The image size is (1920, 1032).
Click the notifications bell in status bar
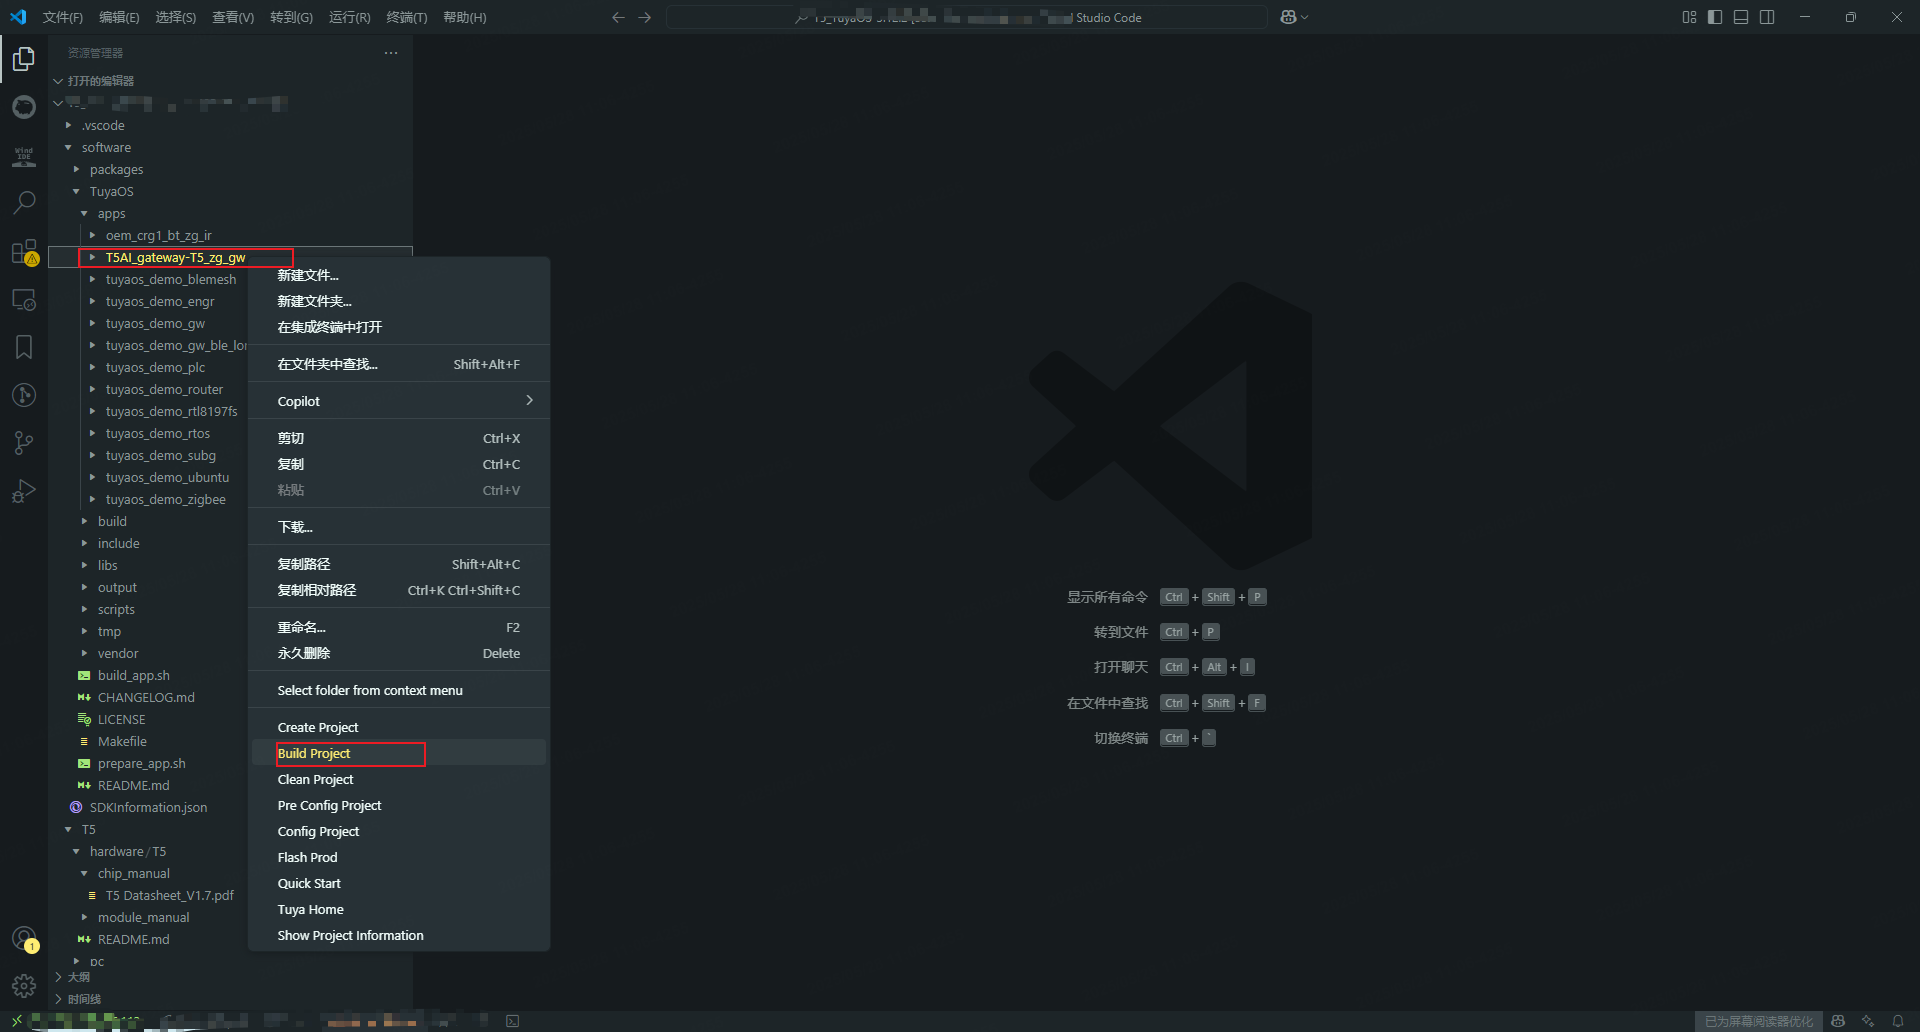pyautogui.click(x=1897, y=1021)
